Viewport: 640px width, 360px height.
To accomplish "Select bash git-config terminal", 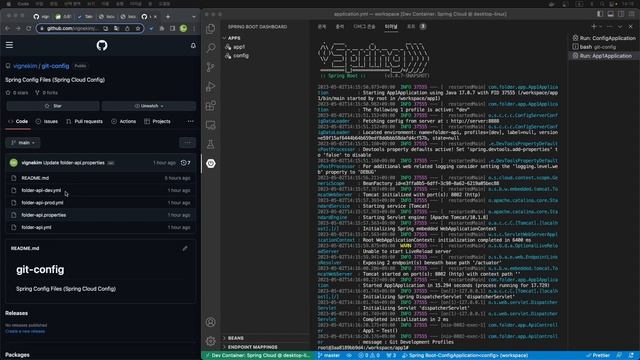I will 604,47.
